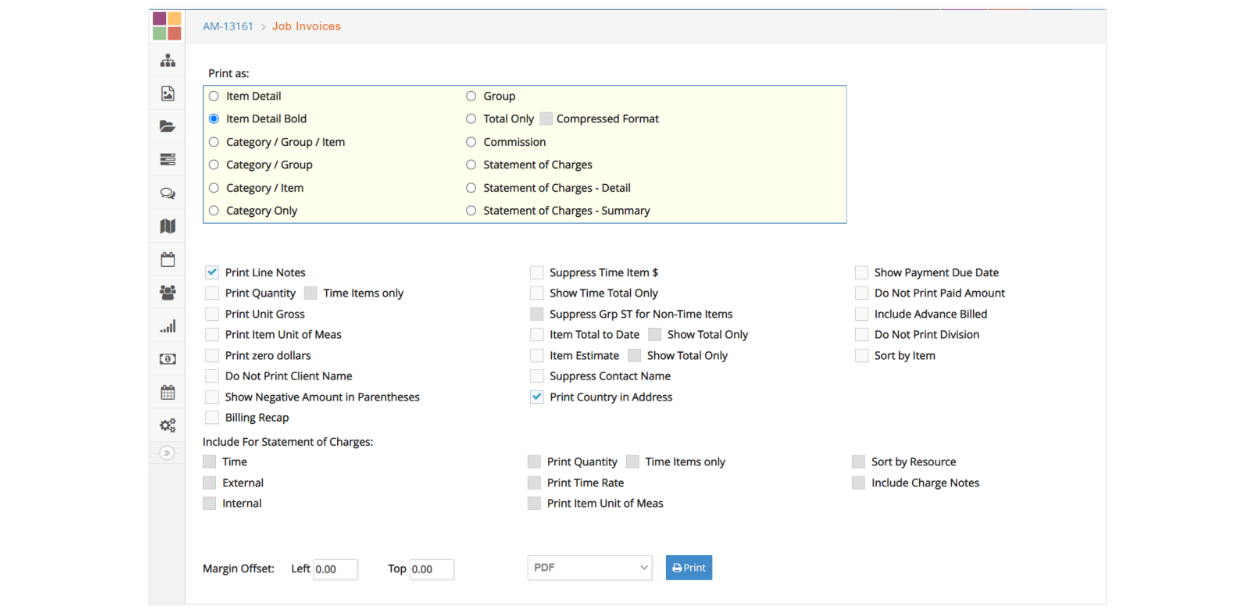1242x616 pixels.
Task: Select the Group radio option
Action: coord(471,96)
